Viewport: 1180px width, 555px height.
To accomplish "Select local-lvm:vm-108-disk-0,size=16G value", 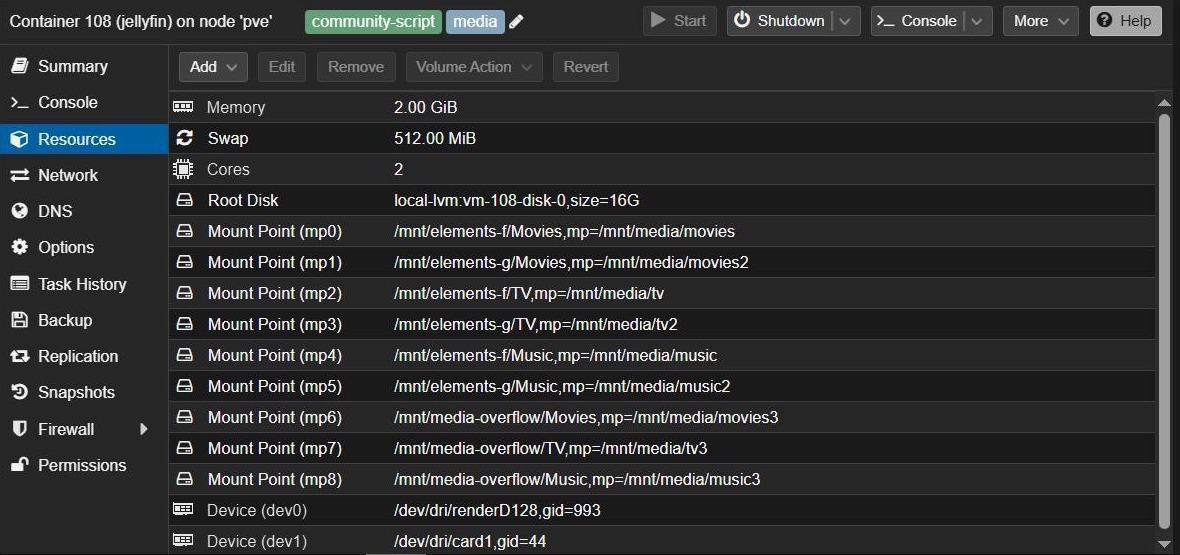I will click(x=516, y=200).
